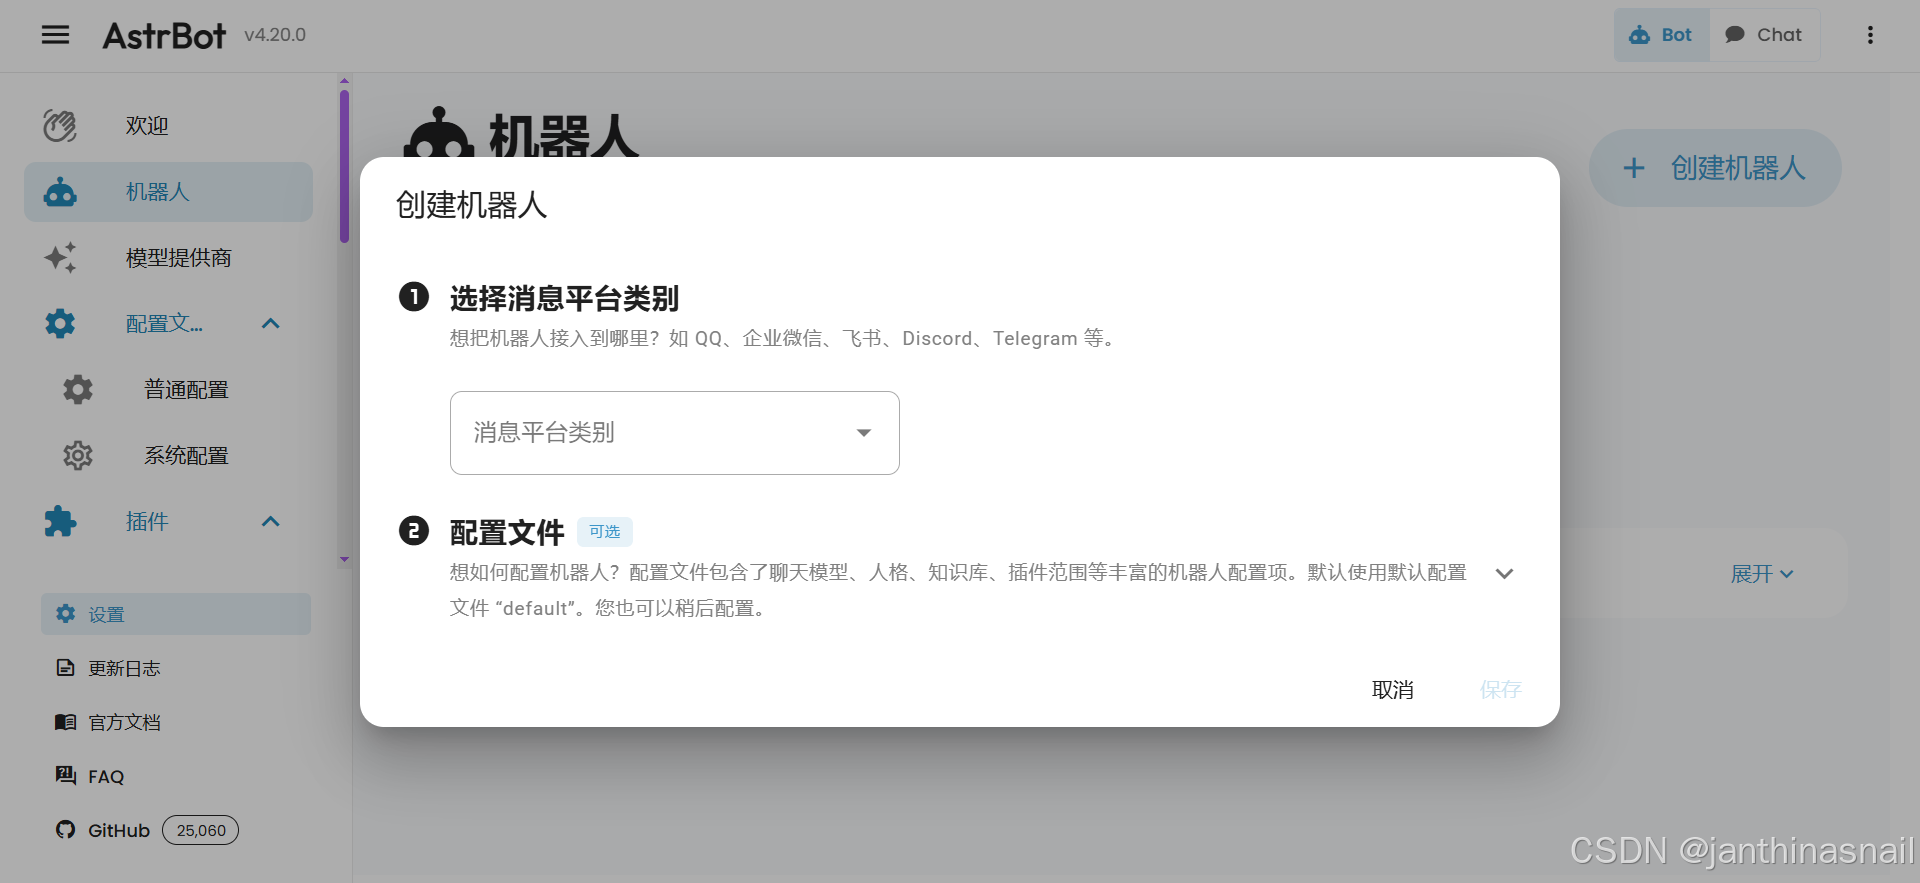This screenshot has height=883, width=1920.
Task: Click the 设置 button in sidebar
Action: click(176, 614)
